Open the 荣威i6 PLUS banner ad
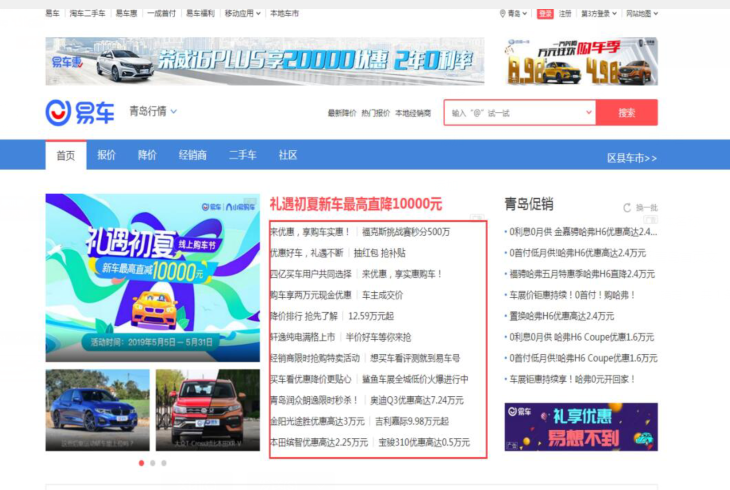Viewport: 730px width, 490px height. pos(265,61)
